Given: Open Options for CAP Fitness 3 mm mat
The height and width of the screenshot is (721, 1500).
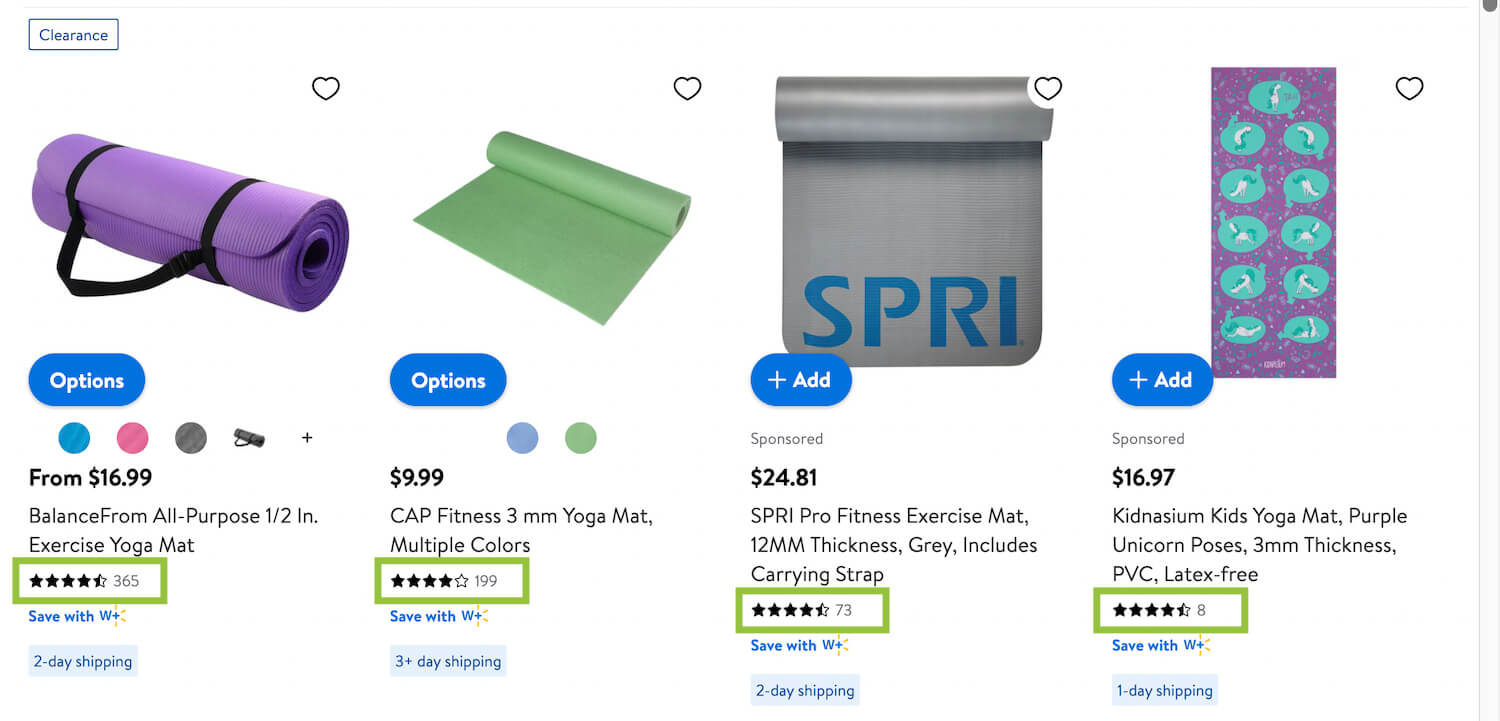Looking at the screenshot, I should point(448,380).
